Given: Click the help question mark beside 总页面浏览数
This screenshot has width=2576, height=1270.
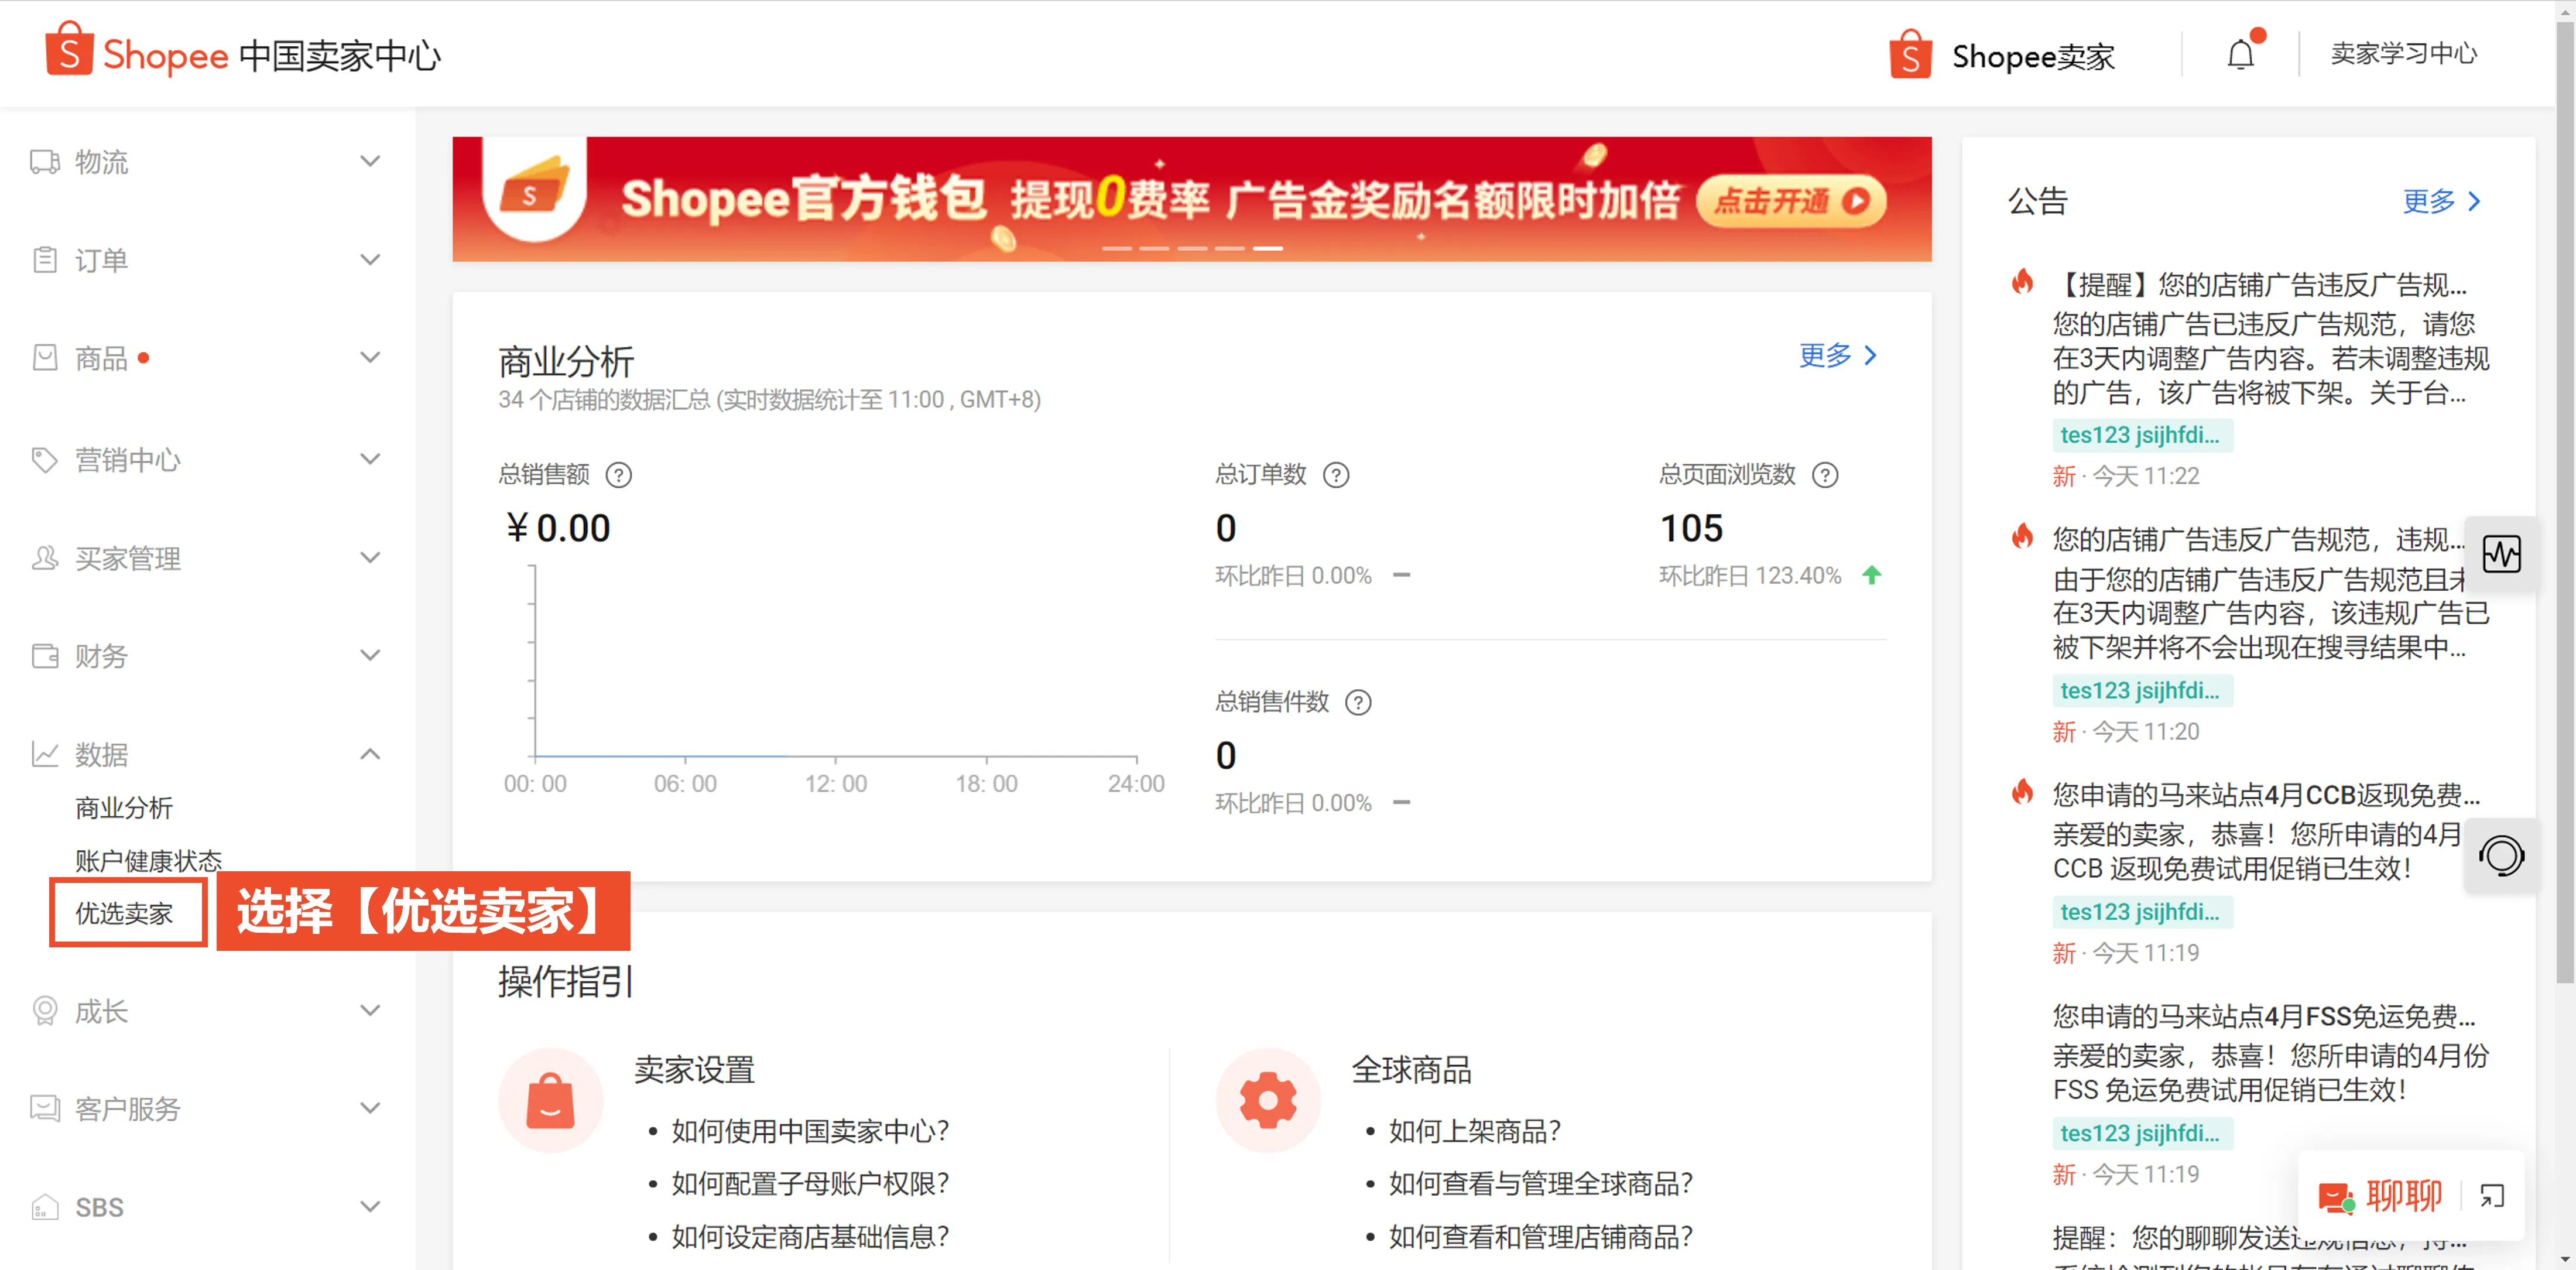Looking at the screenshot, I should 1825,475.
